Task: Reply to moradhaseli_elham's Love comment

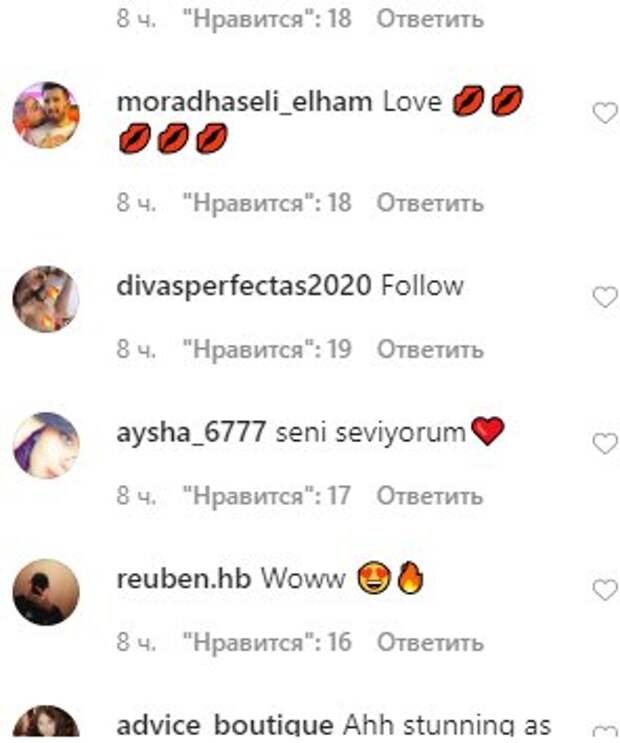Action: coord(430,203)
